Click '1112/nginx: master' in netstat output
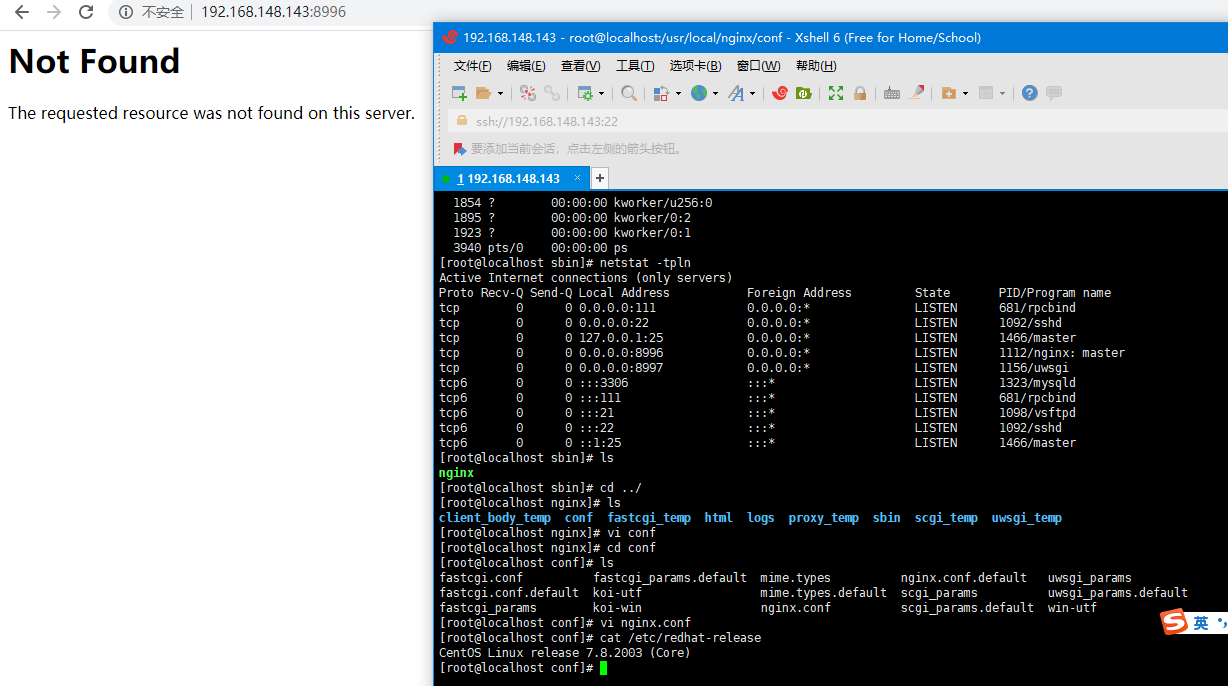This screenshot has height=686, width=1228. [x=1062, y=353]
